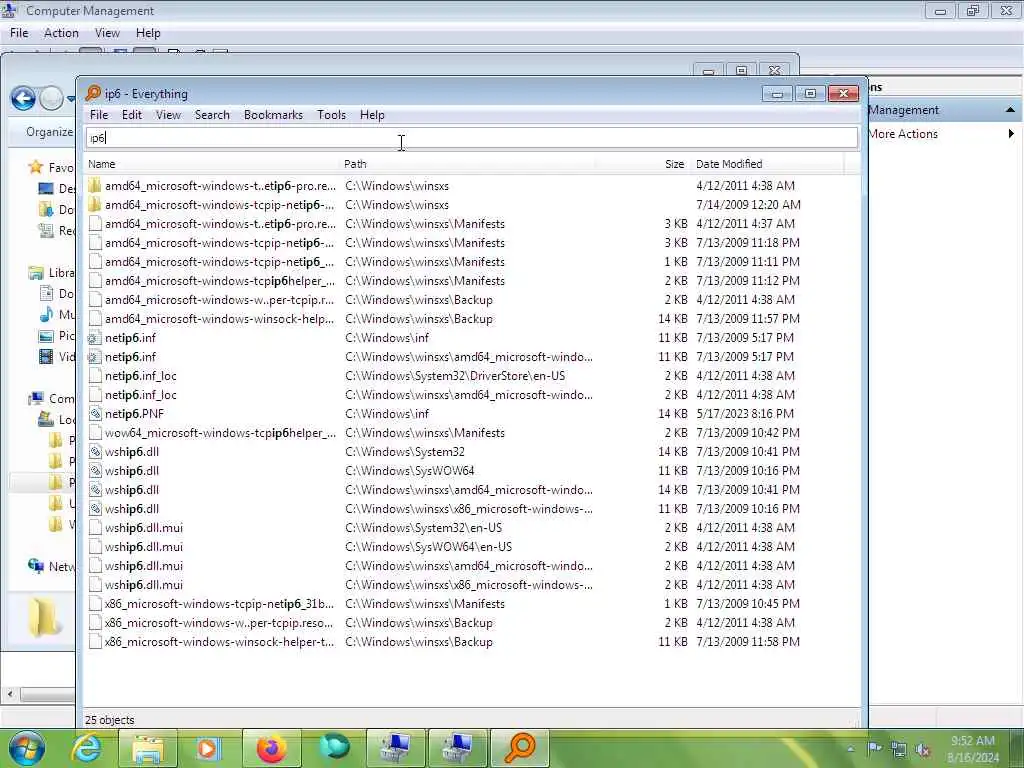Select netip6.inf icon in C:\Windows\inf row

pyautogui.click(x=95, y=338)
